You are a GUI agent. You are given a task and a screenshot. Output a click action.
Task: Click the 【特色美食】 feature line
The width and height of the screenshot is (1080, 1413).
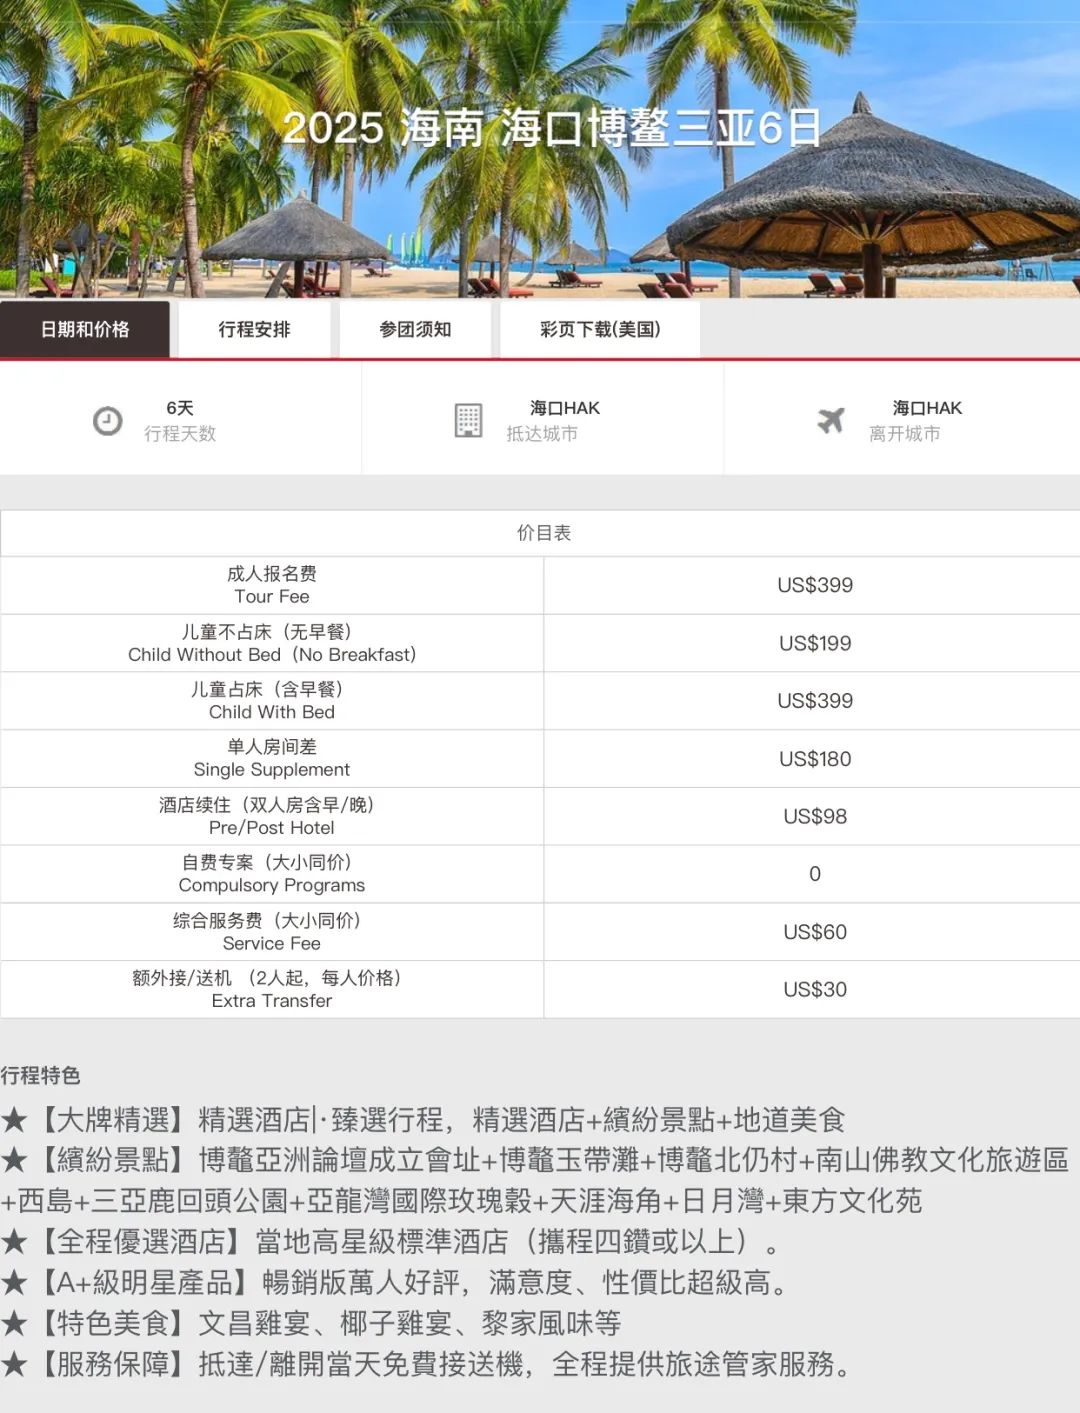[311, 1323]
